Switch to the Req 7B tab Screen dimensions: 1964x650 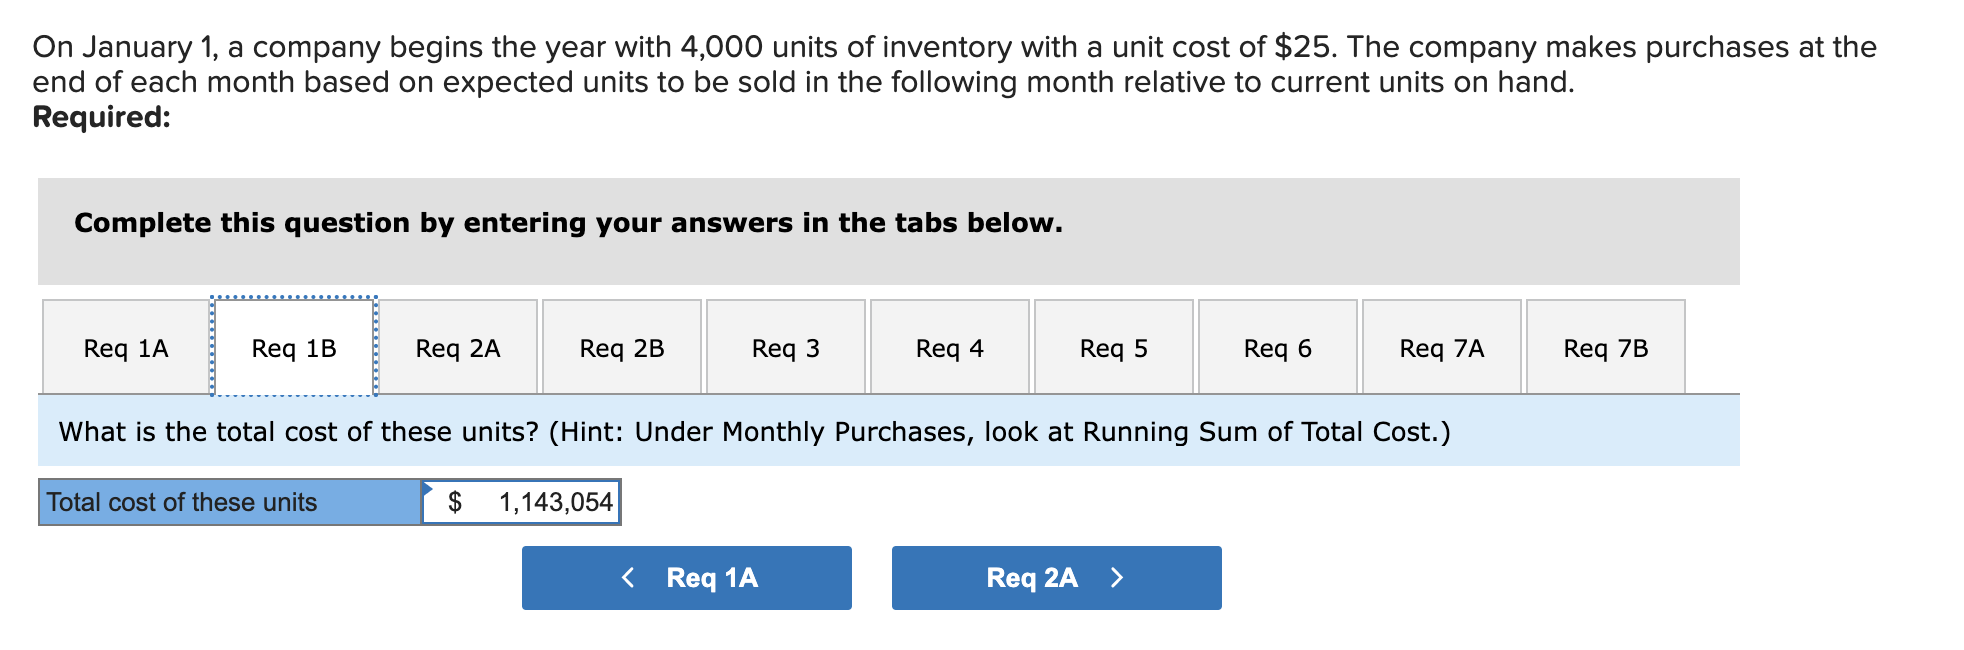[x=1605, y=348]
